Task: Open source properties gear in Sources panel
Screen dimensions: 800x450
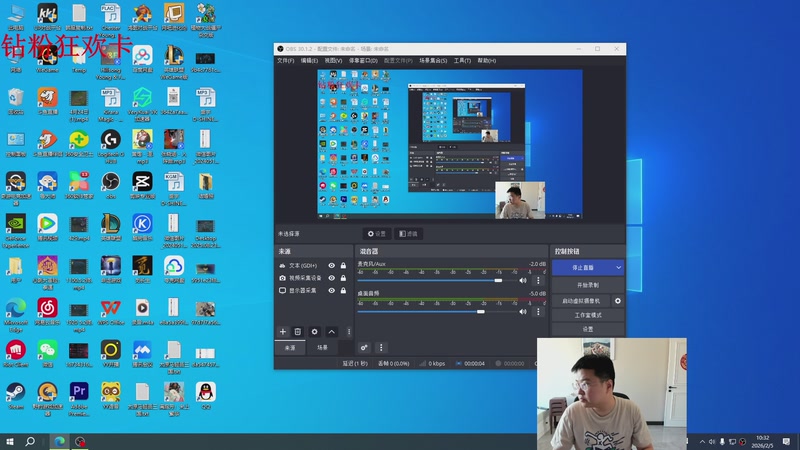Action: (314, 332)
